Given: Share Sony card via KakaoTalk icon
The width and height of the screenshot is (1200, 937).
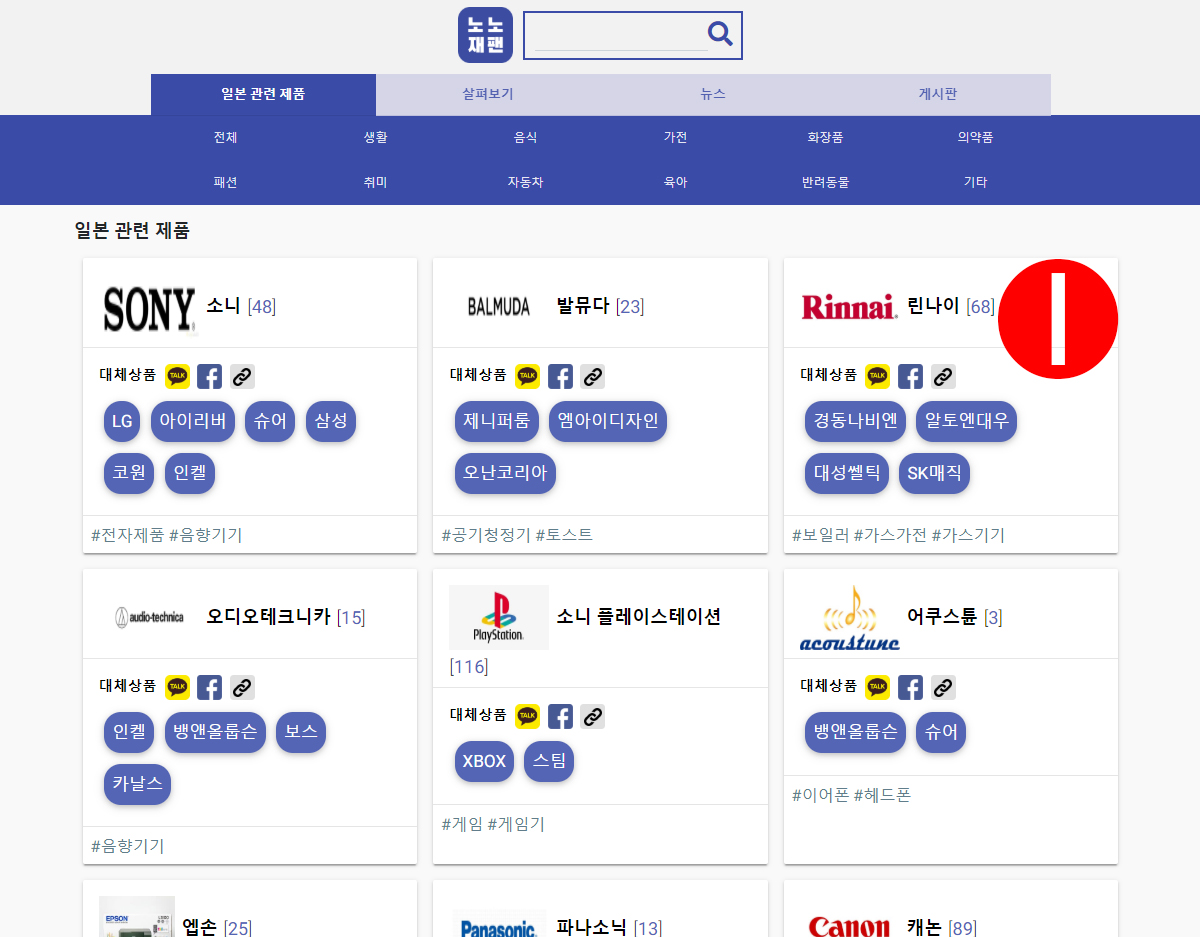Looking at the screenshot, I should [177, 376].
